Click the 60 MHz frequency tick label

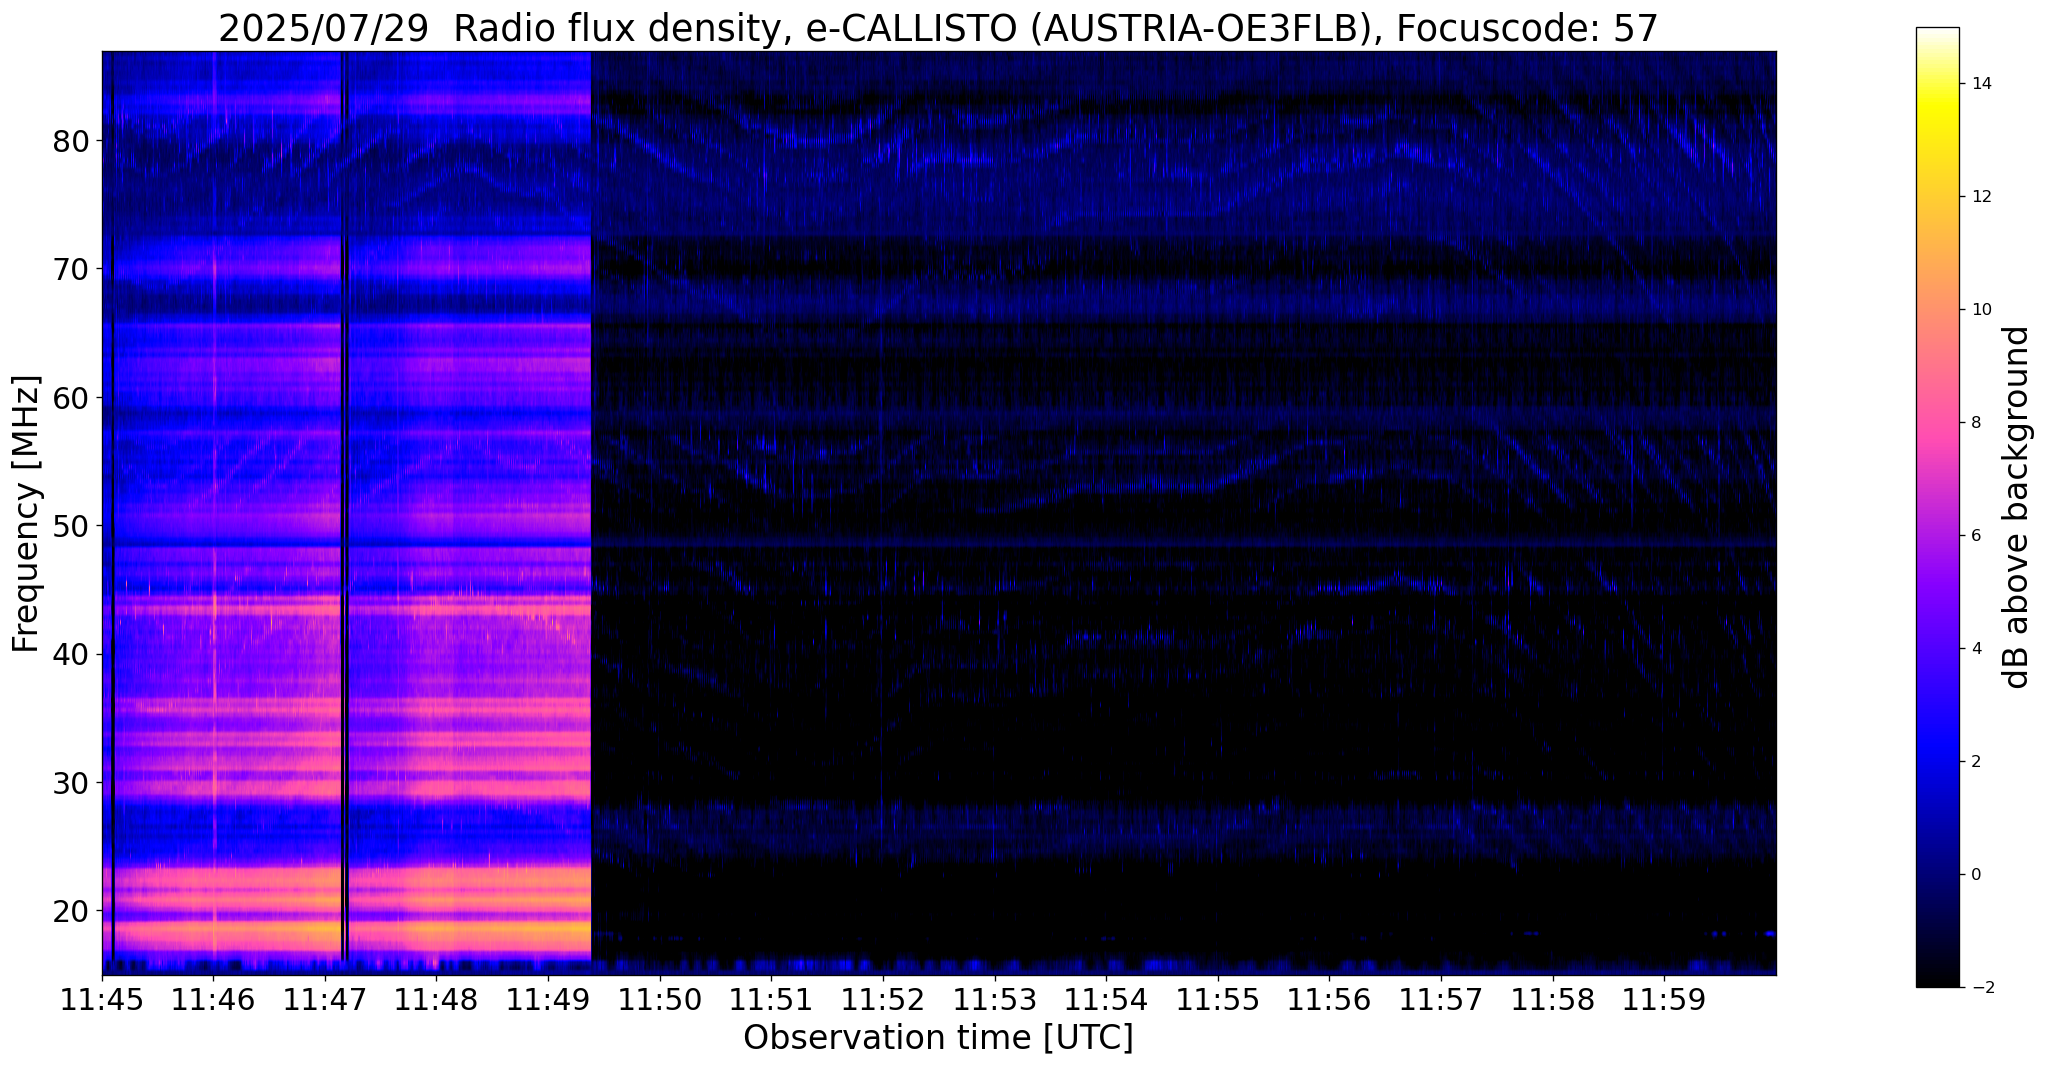pos(71,398)
